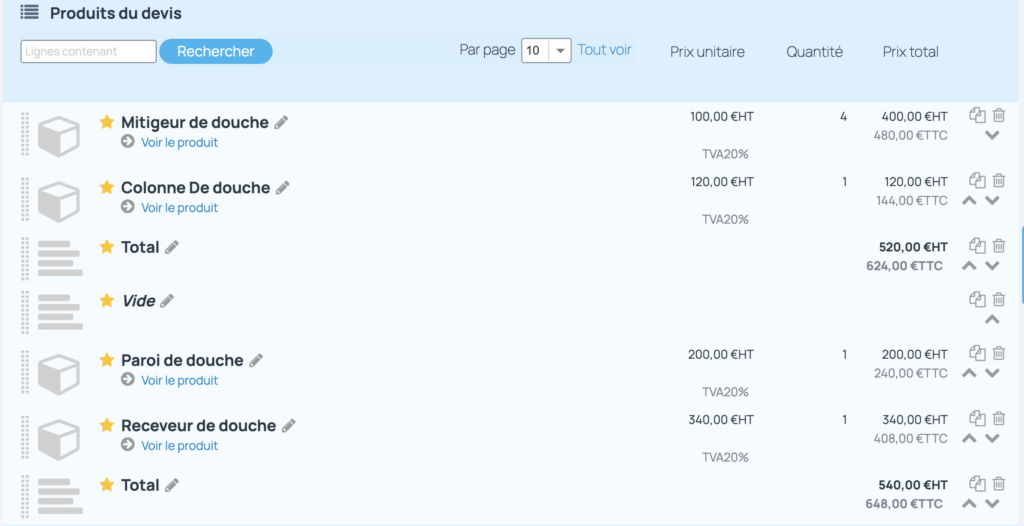Viewport: 1024px width, 526px height.
Task: Open Voir le produit for Colonne De douche
Action: [180, 208]
